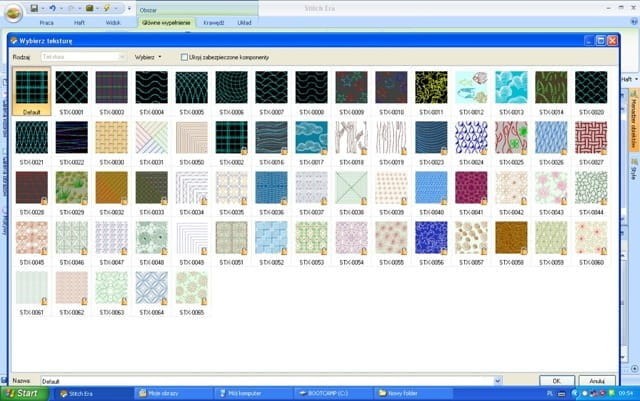
Task: Expand the Wybierz dropdown menu
Action: [148, 57]
